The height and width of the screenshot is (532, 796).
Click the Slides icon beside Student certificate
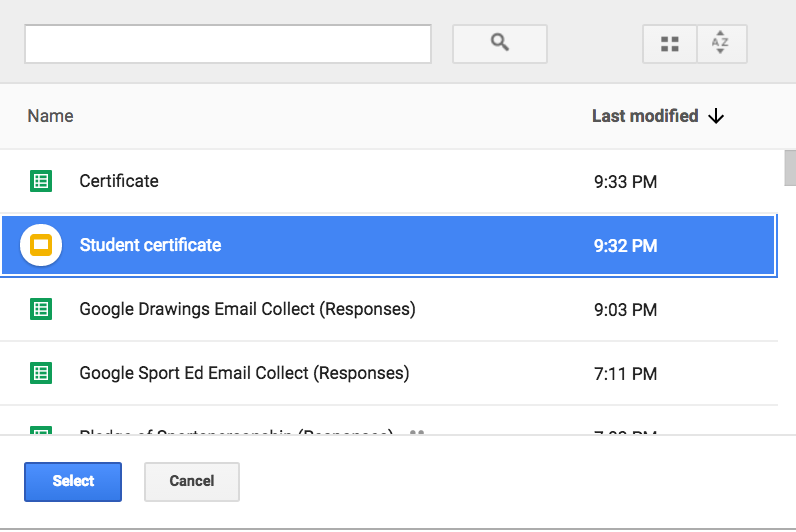pyautogui.click(x=41, y=245)
